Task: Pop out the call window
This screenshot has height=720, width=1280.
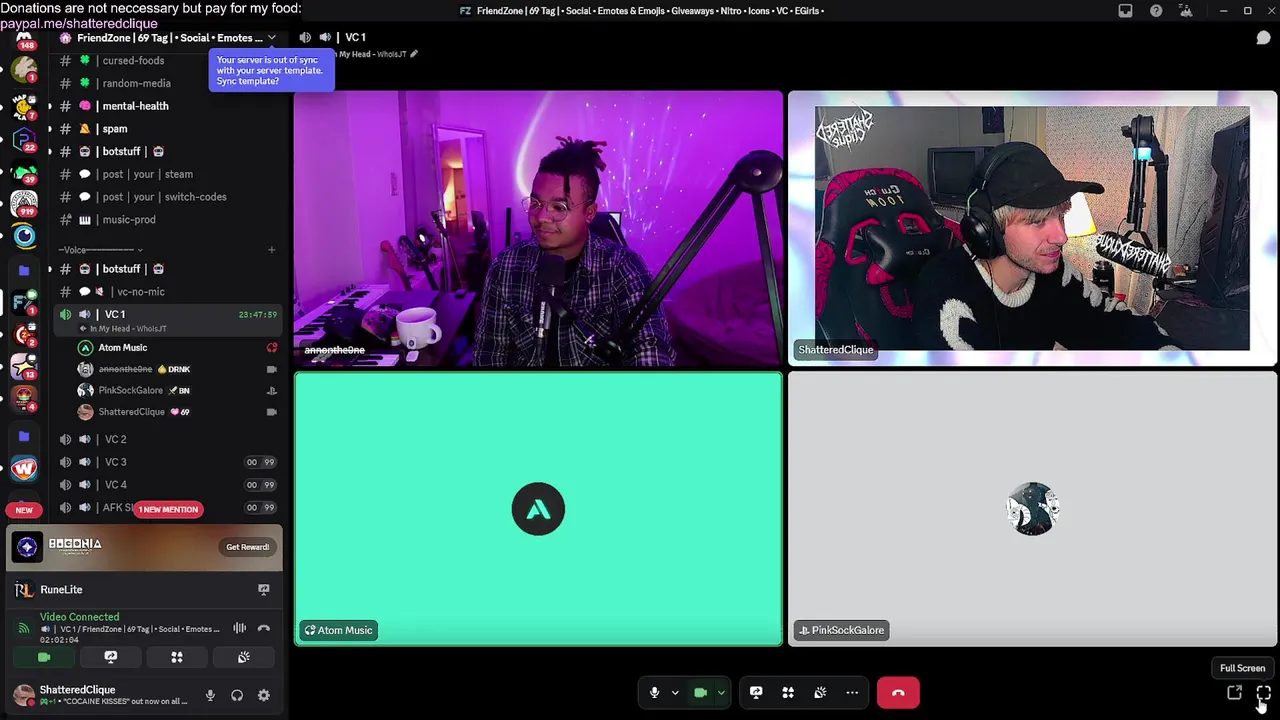Action: click(x=1235, y=693)
